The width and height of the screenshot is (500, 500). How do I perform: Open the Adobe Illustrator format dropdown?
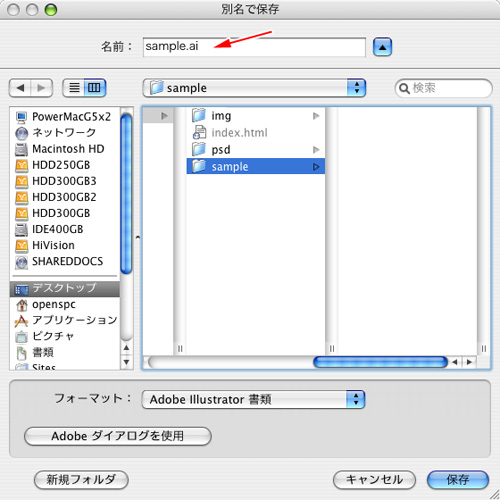253,399
